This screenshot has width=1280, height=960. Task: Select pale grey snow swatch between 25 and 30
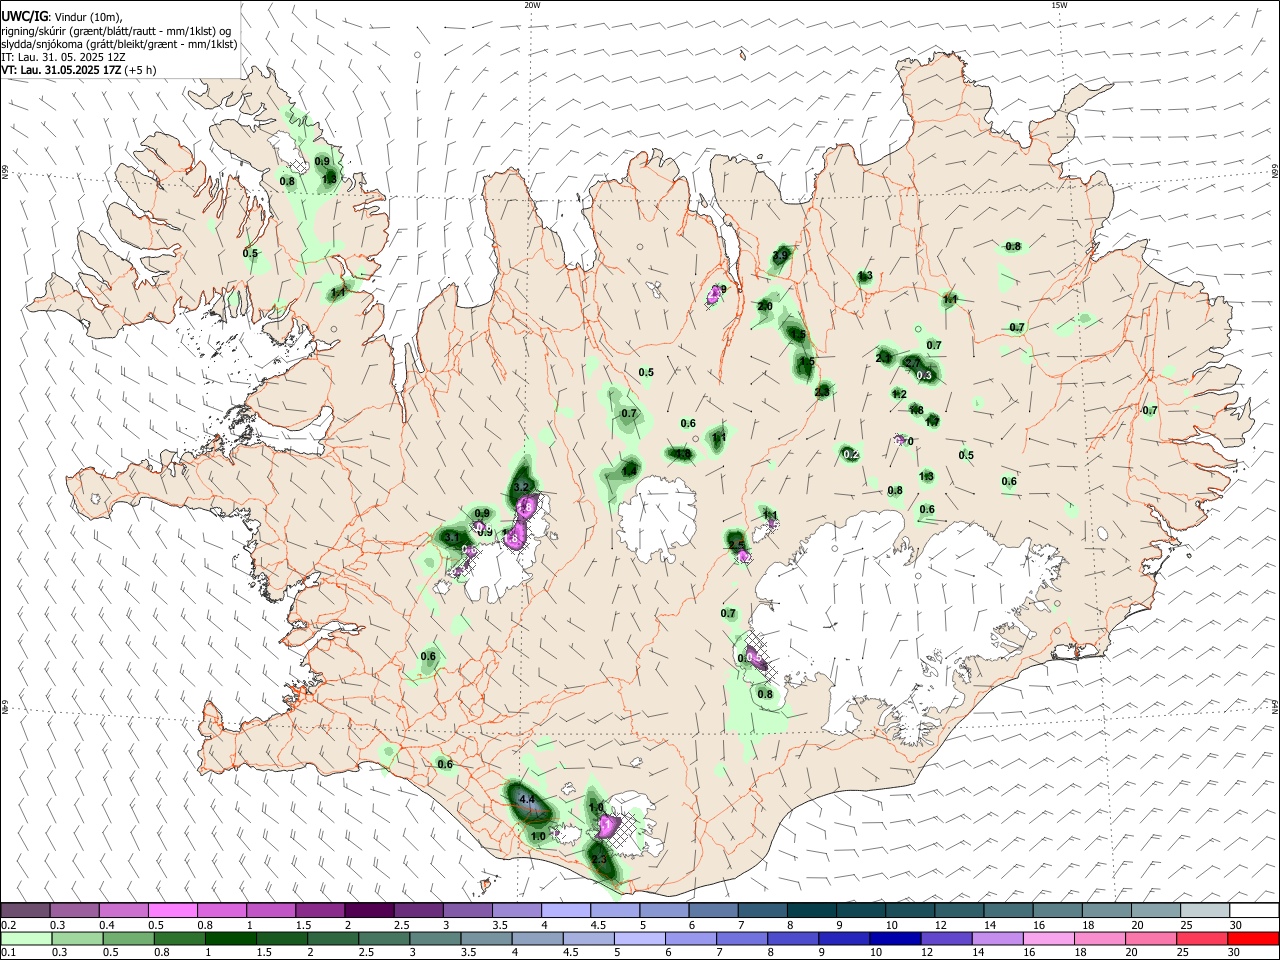tap(1205, 911)
